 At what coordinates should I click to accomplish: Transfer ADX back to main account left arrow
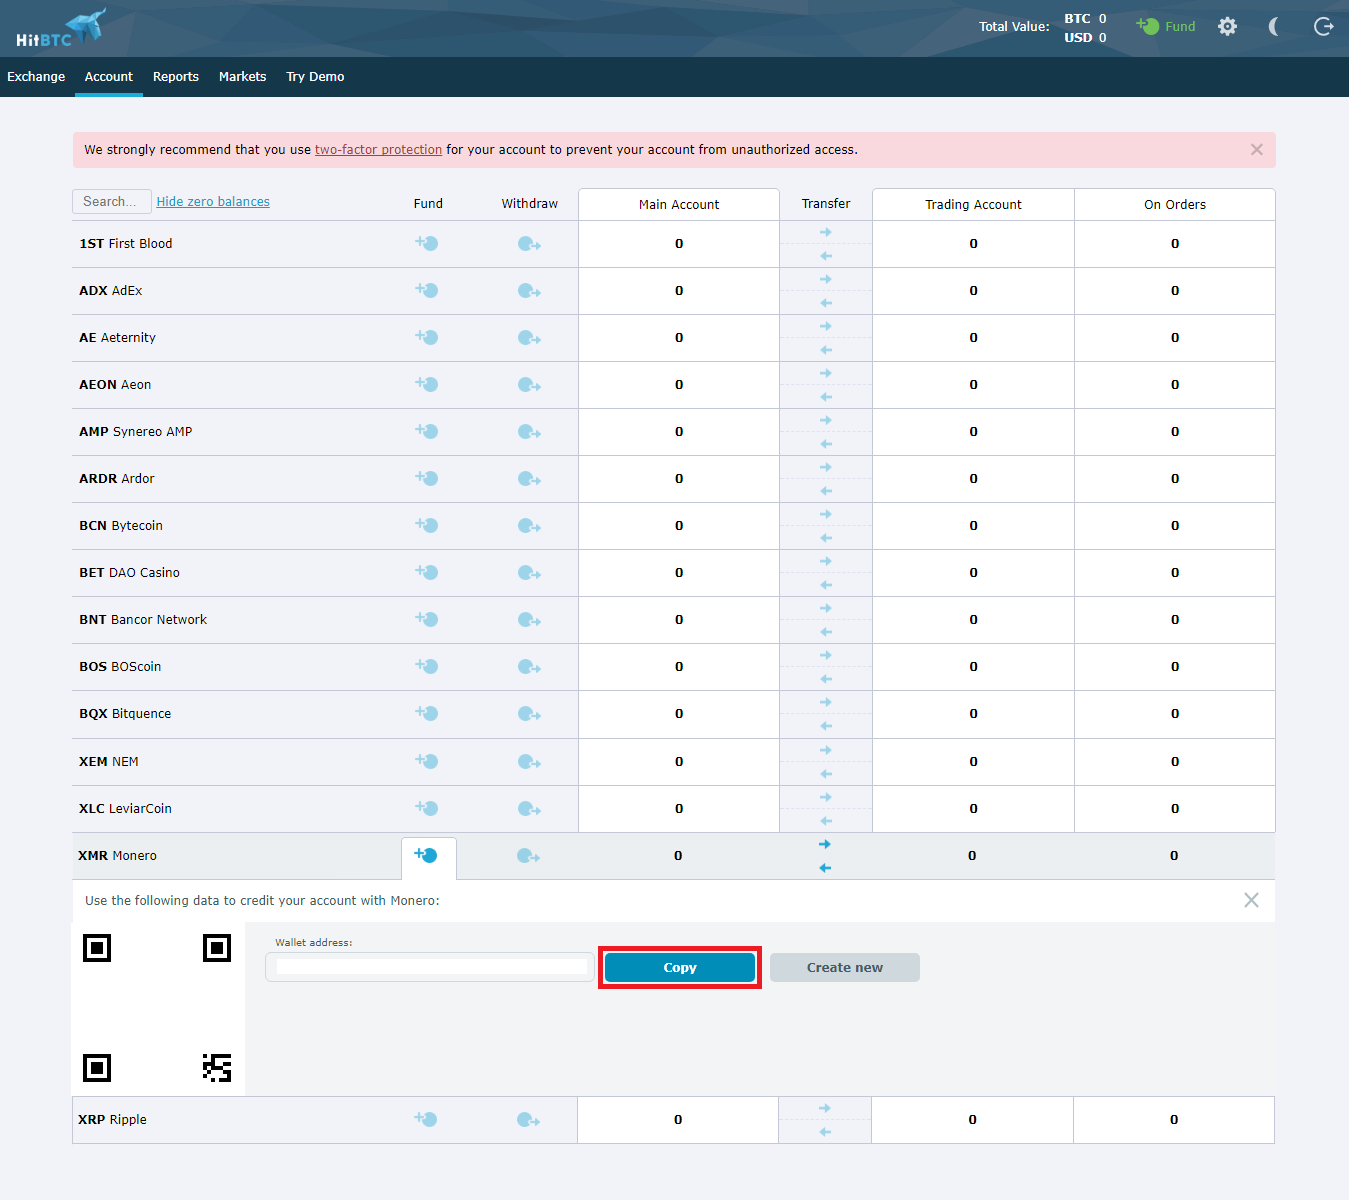coord(826,303)
